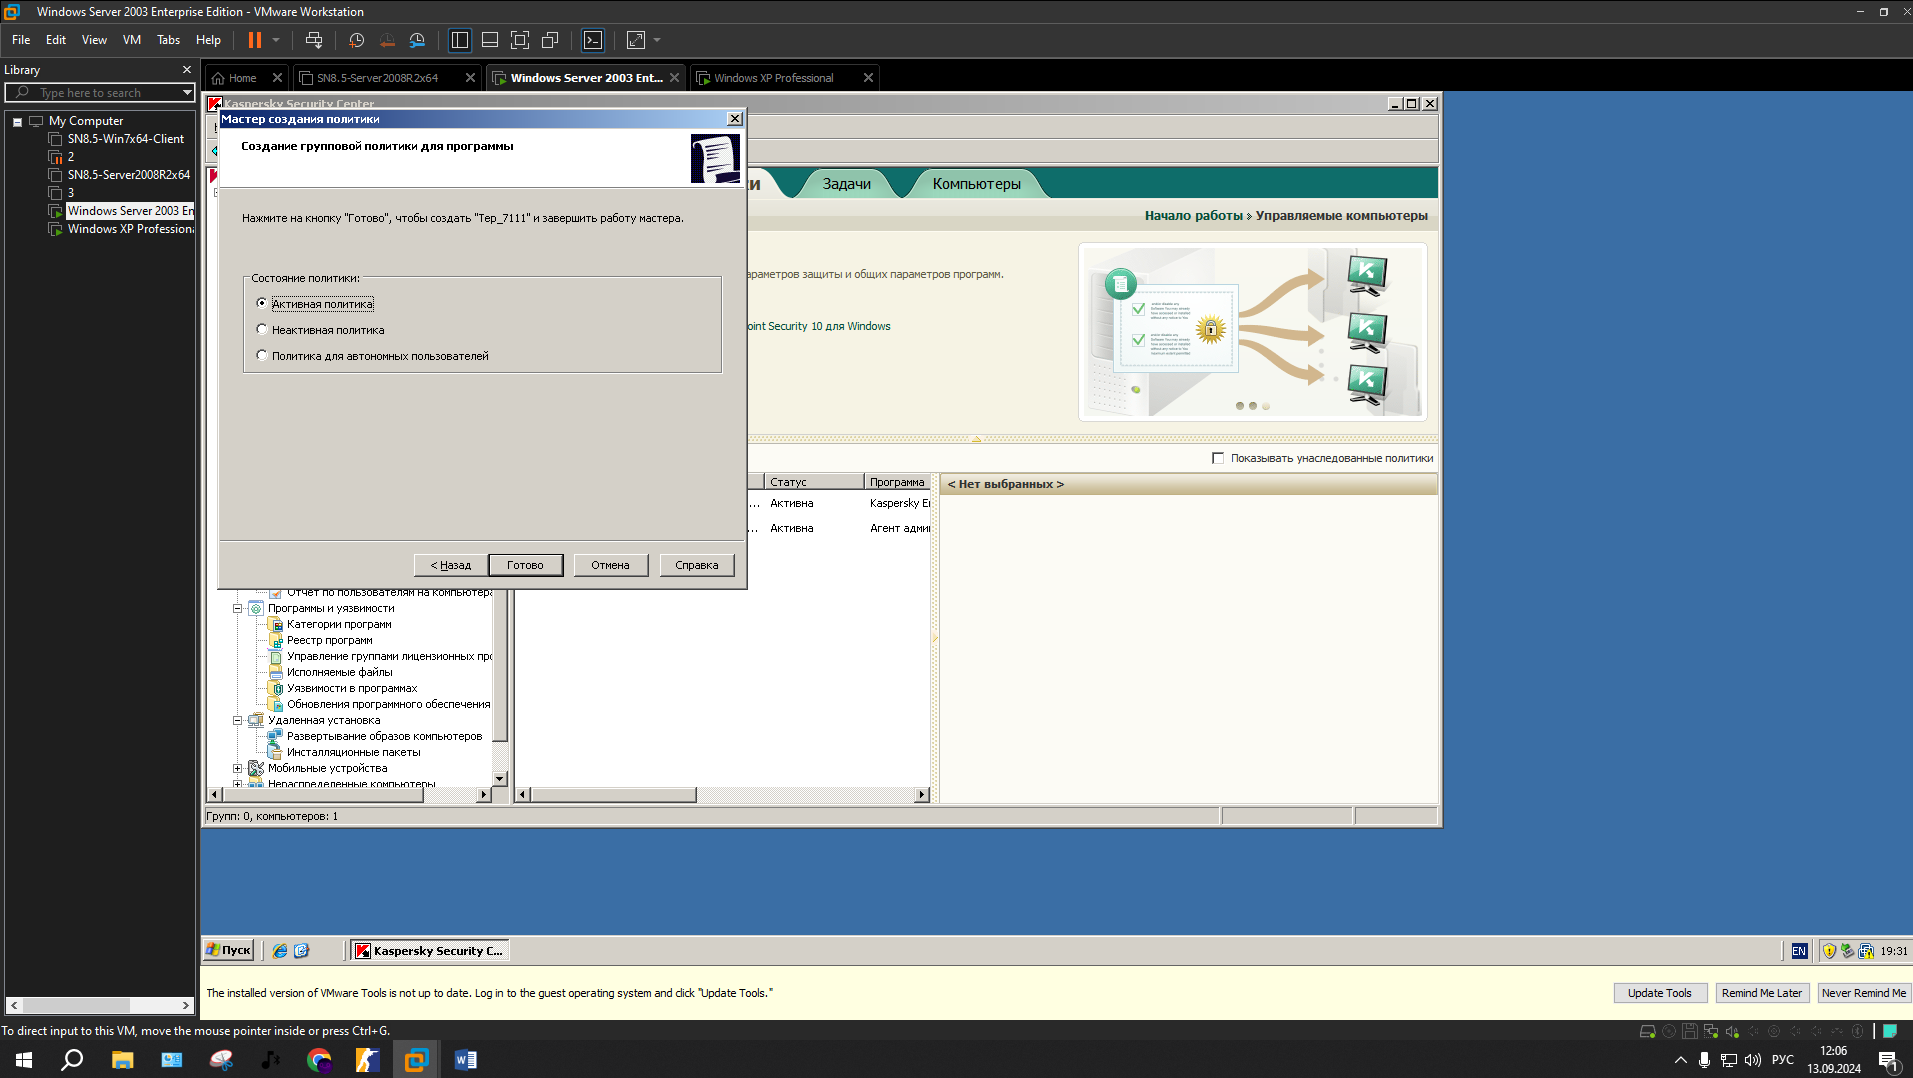This screenshot has width=1913, height=1078.
Task: Take a snapshot of the VM
Action: (357, 40)
